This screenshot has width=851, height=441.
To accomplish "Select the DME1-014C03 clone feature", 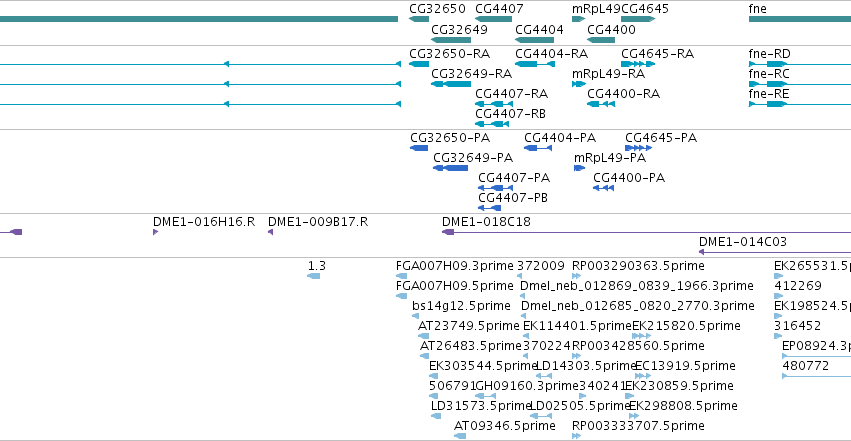I will 774,252.
